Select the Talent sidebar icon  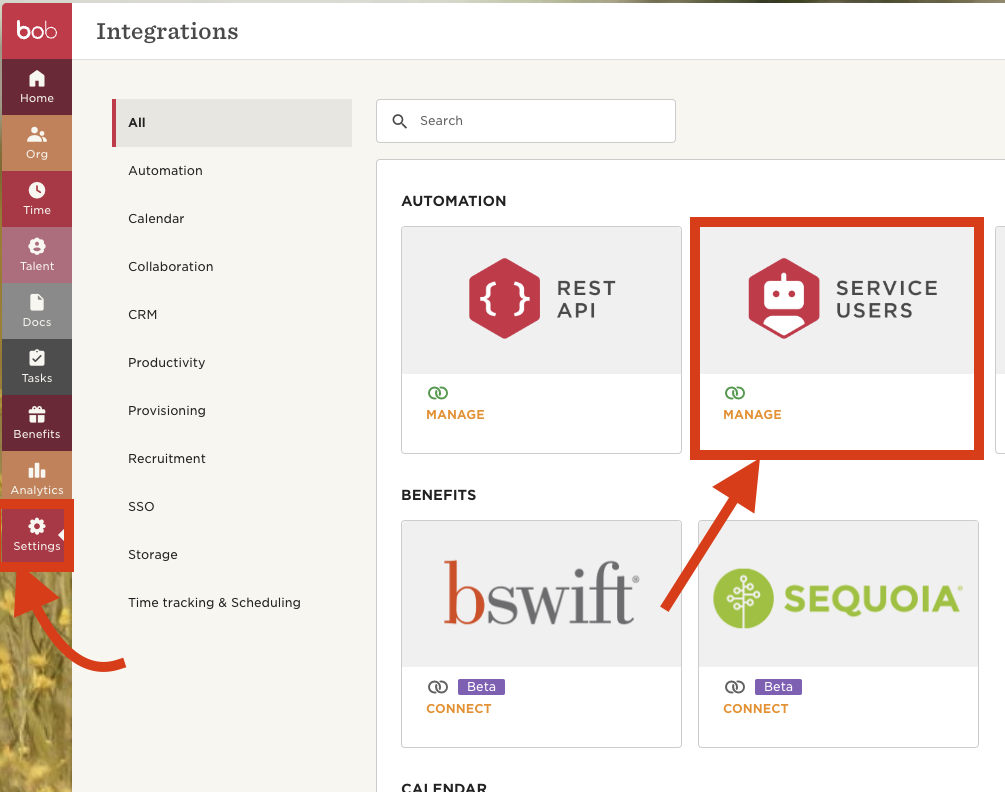37,255
